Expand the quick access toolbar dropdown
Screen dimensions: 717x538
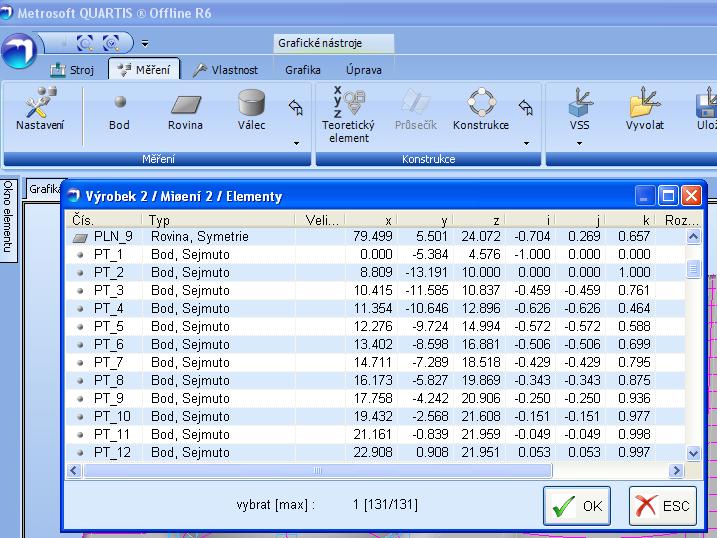(x=145, y=44)
